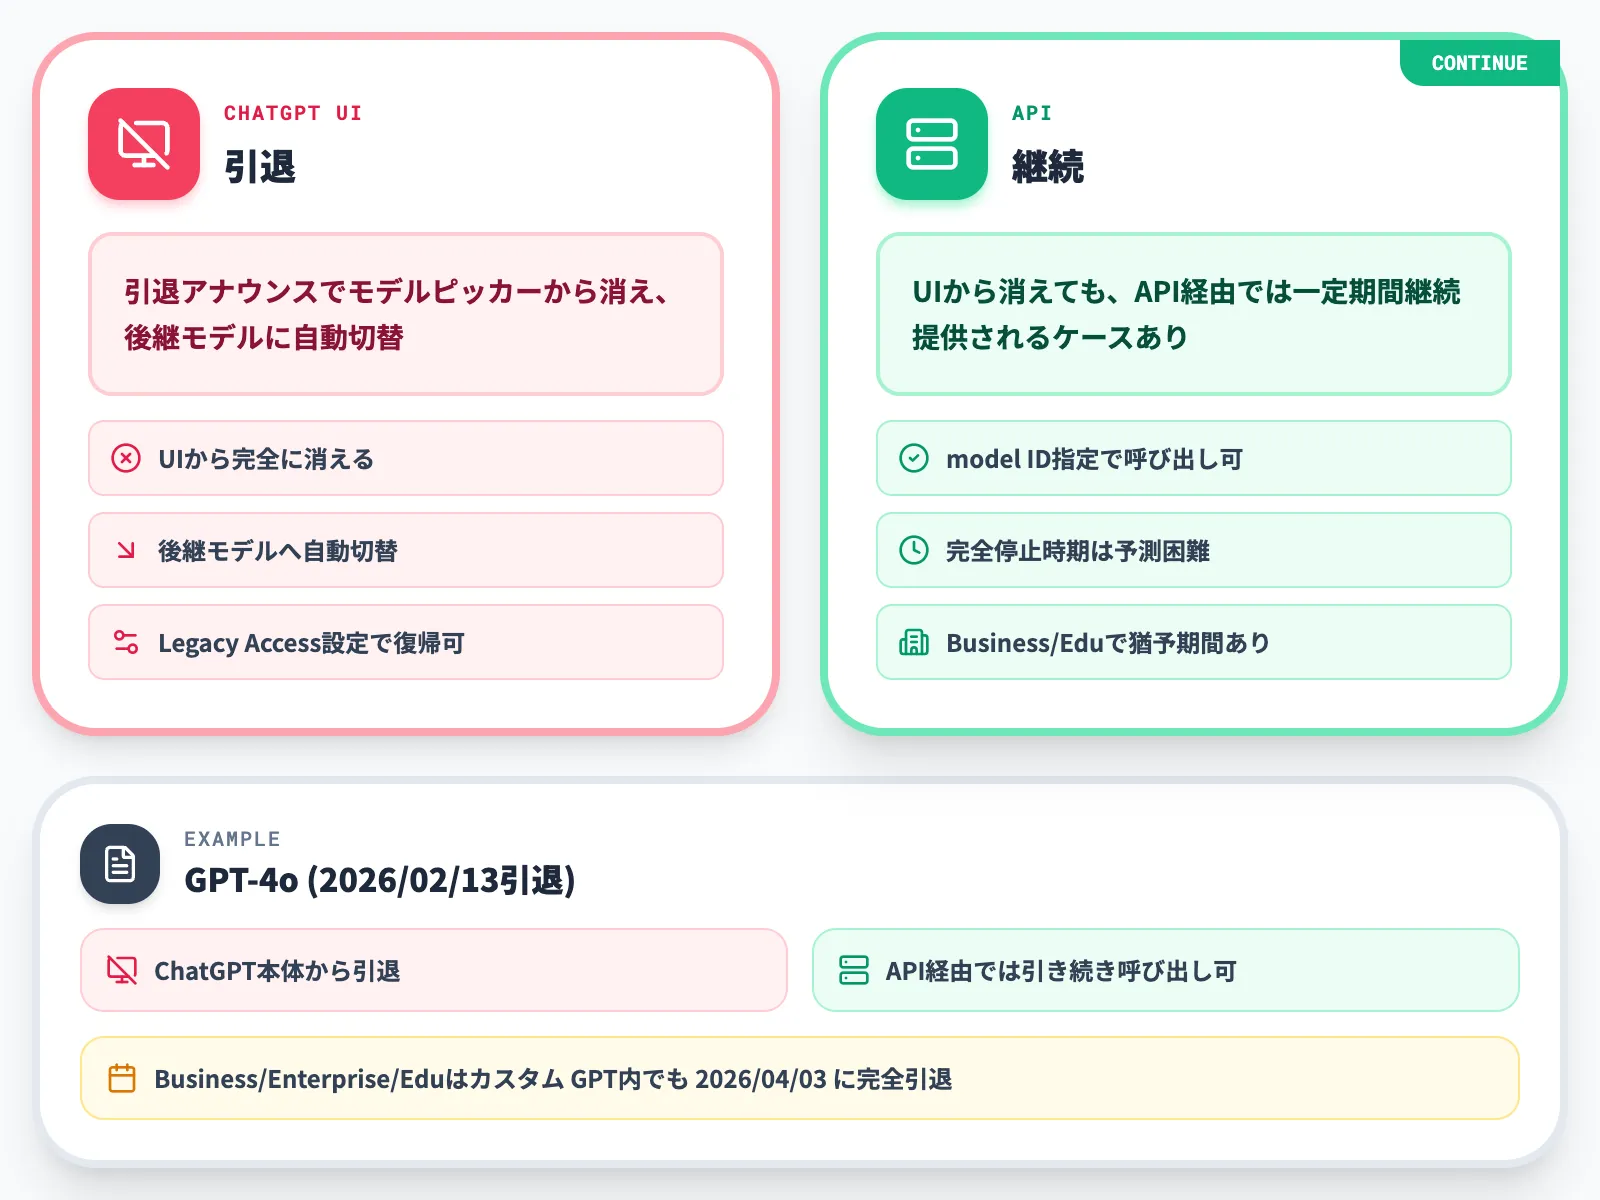Click the small API label above 継続
Screen dimensions: 1600x1200
(x=1032, y=113)
